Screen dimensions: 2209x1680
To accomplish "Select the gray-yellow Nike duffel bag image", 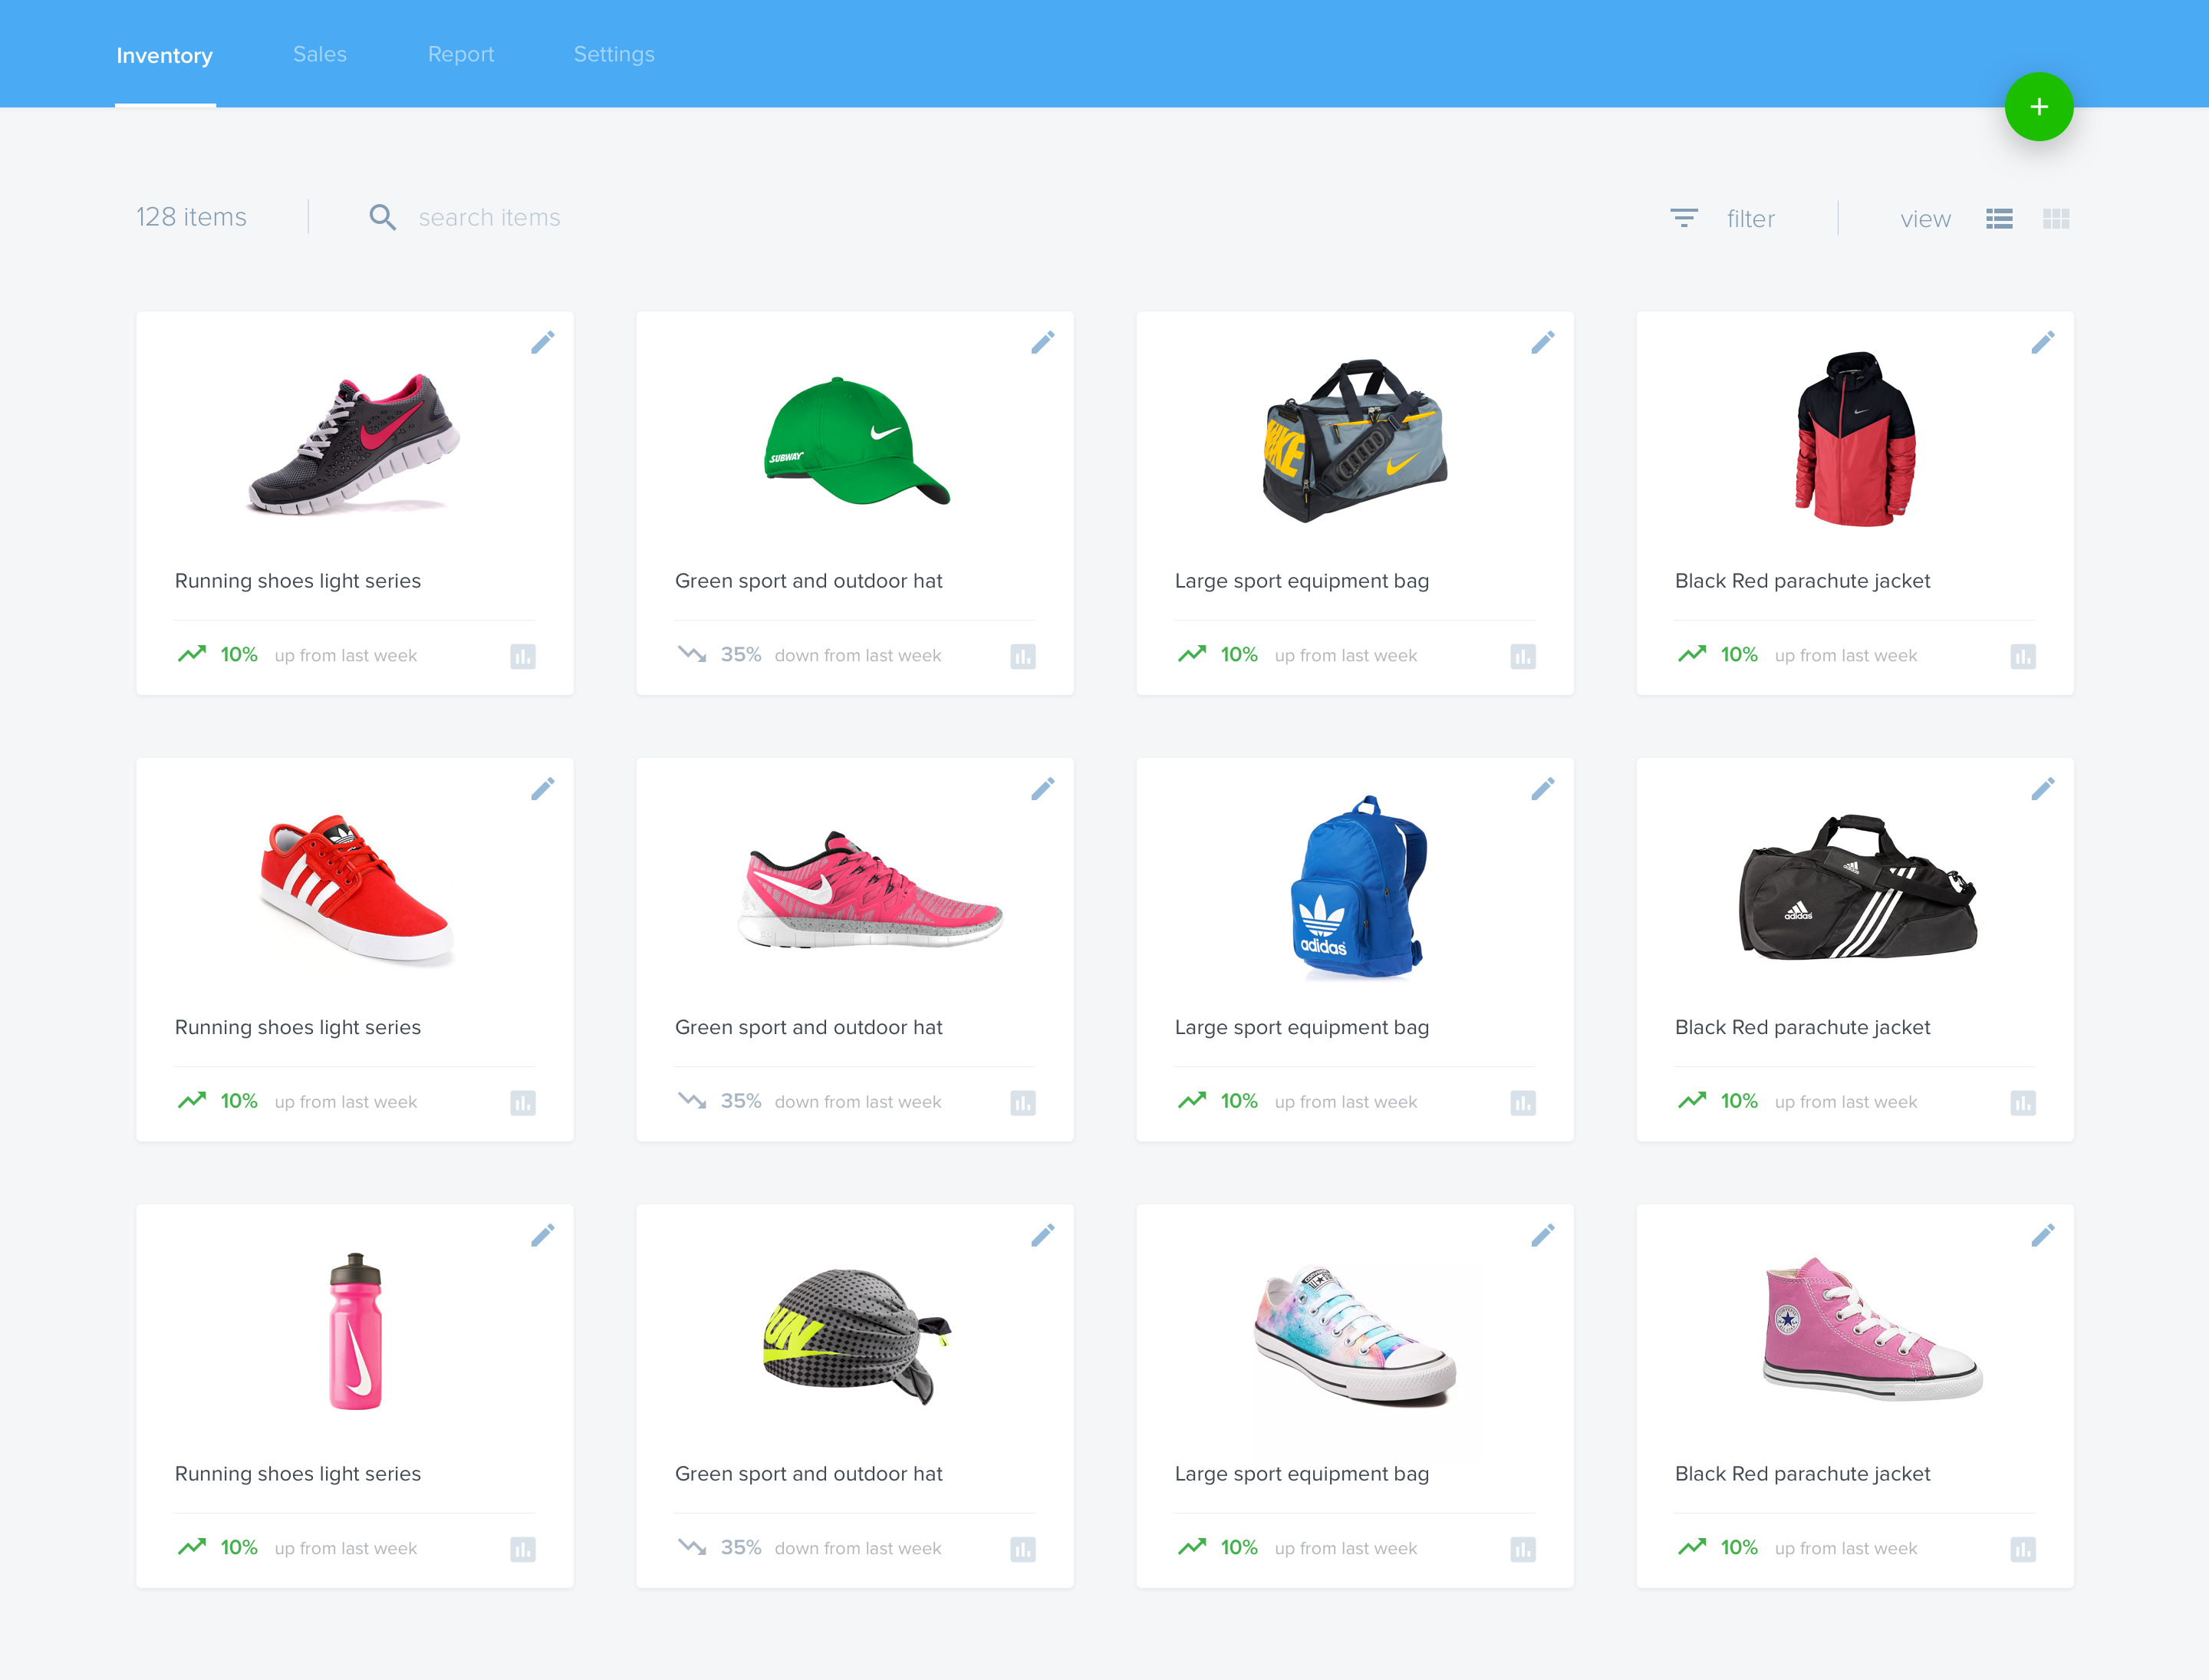I will pos(1355,440).
